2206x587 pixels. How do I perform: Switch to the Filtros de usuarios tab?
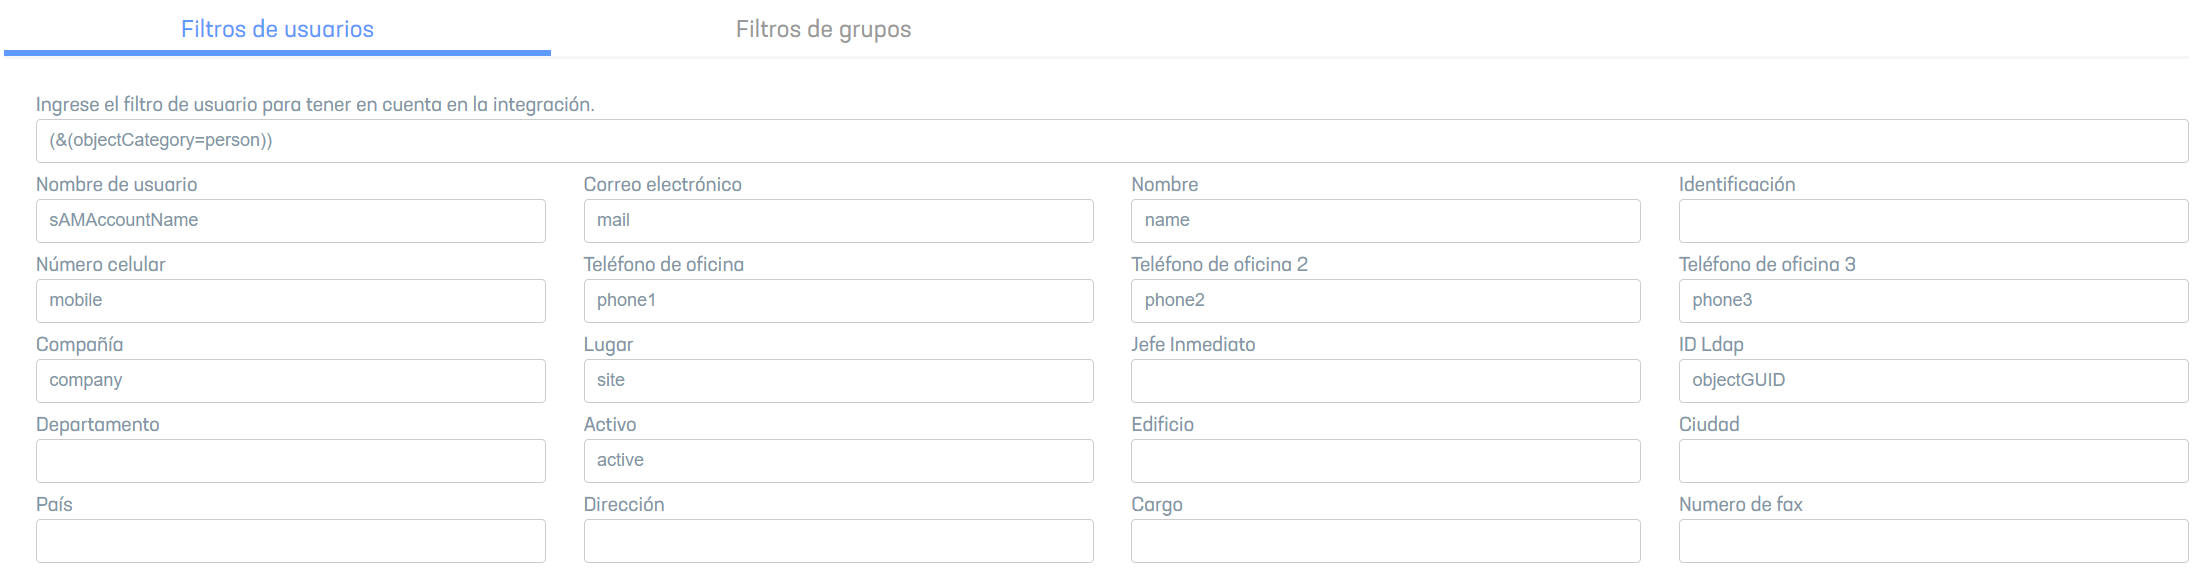[x=277, y=29]
